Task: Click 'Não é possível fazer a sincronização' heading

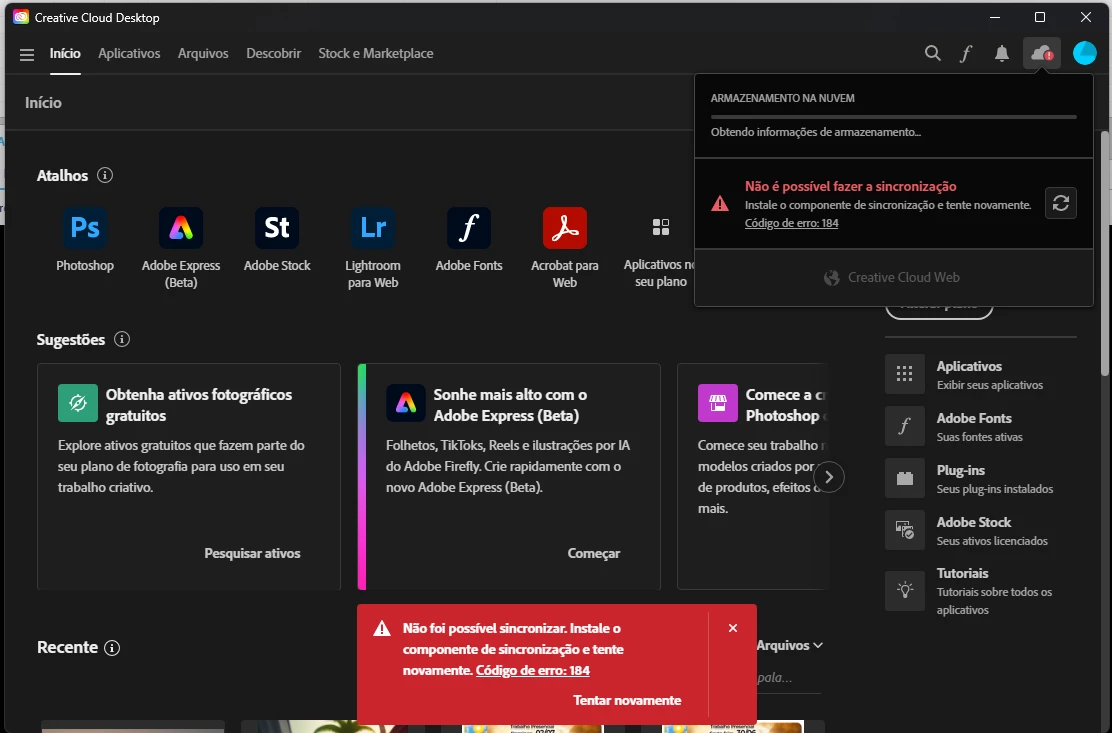Action: (850, 186)
